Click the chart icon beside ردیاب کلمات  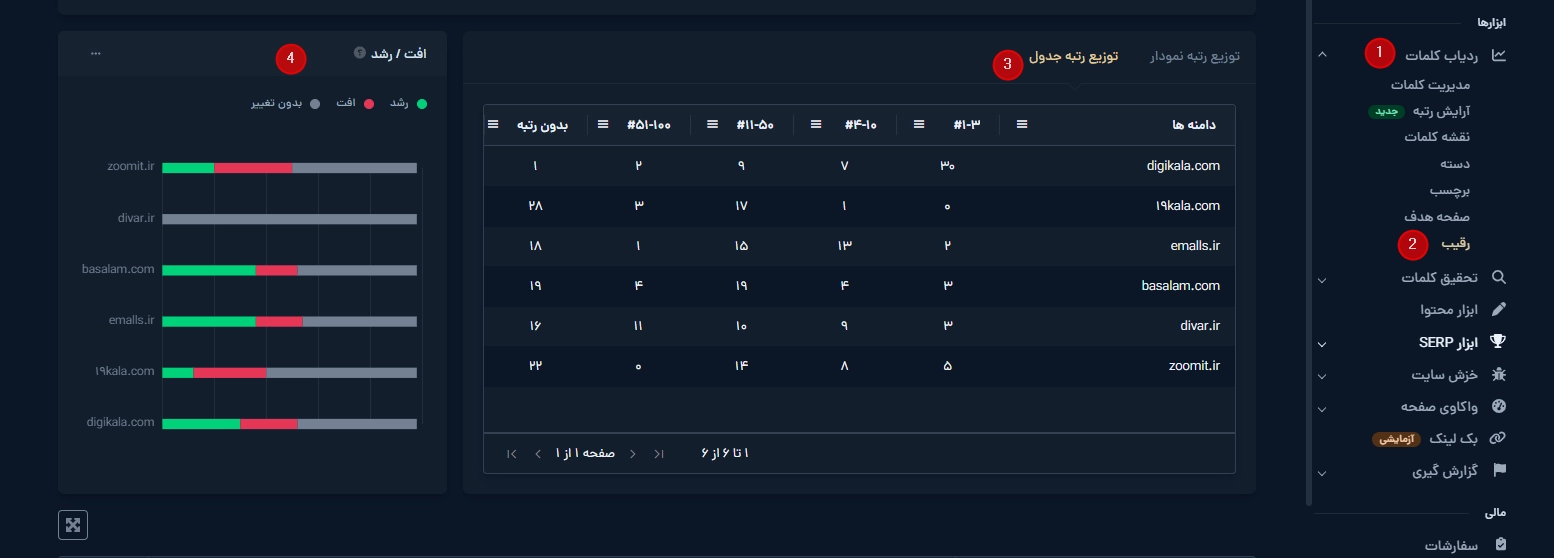point(1498,55)
